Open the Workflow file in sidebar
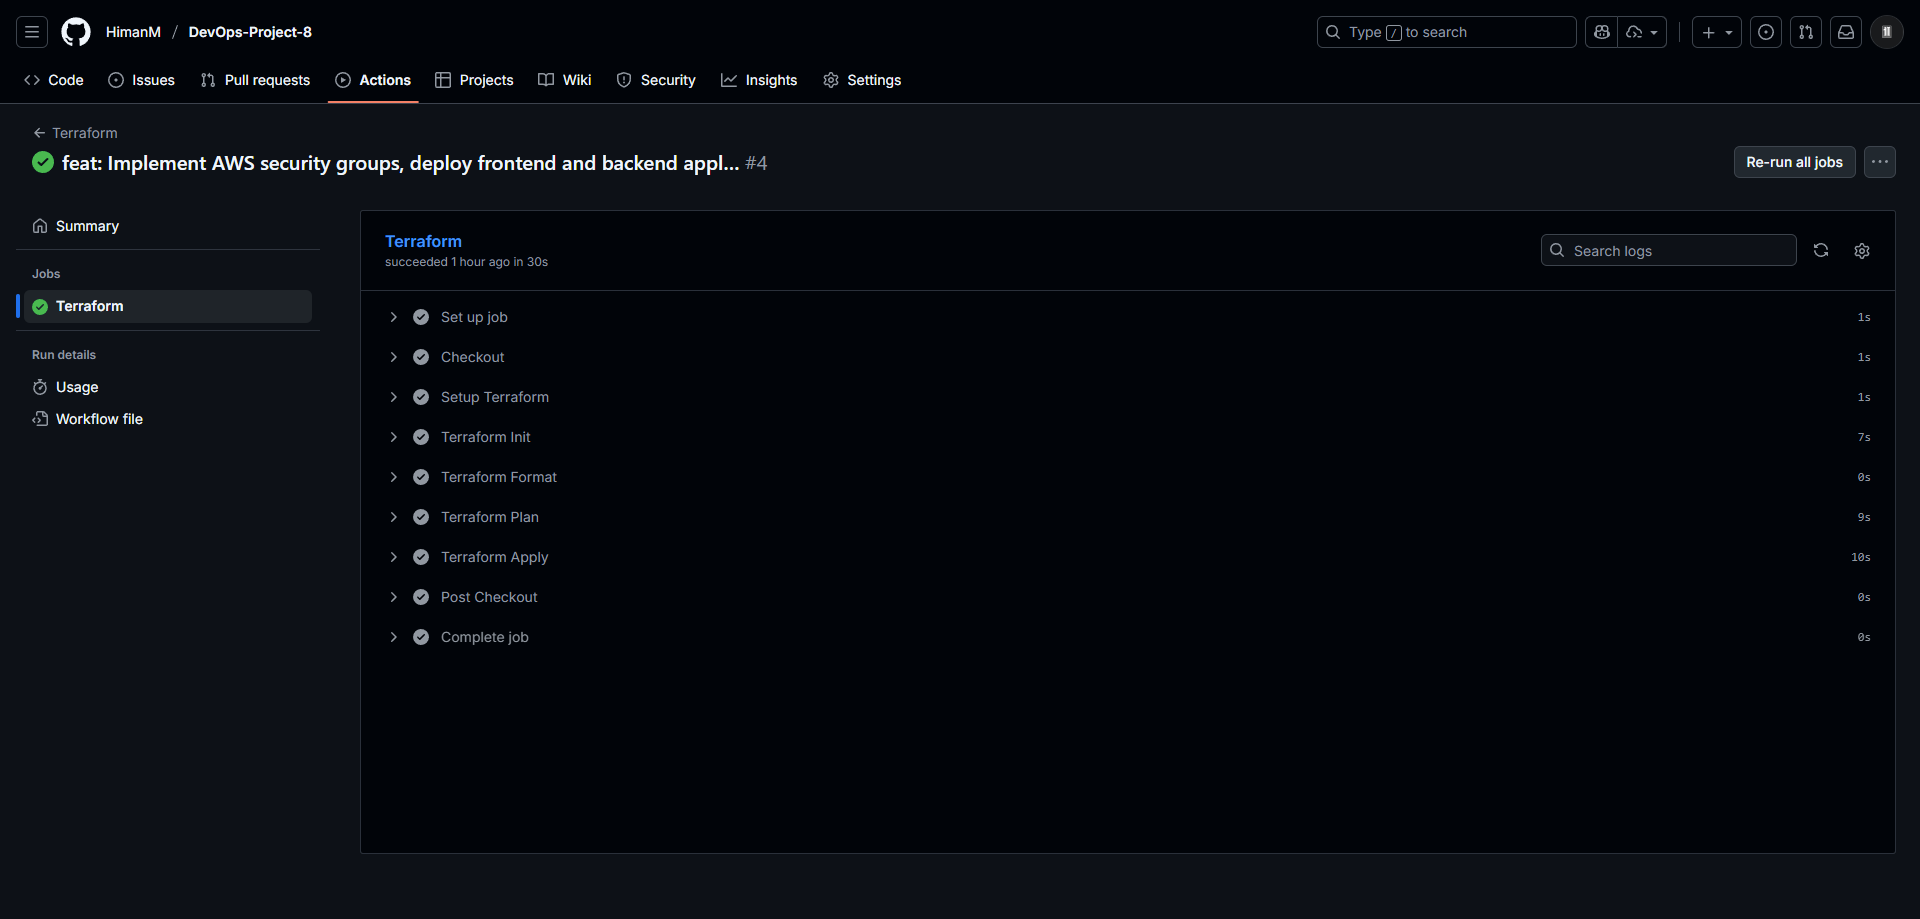 [x=99, y=419]
